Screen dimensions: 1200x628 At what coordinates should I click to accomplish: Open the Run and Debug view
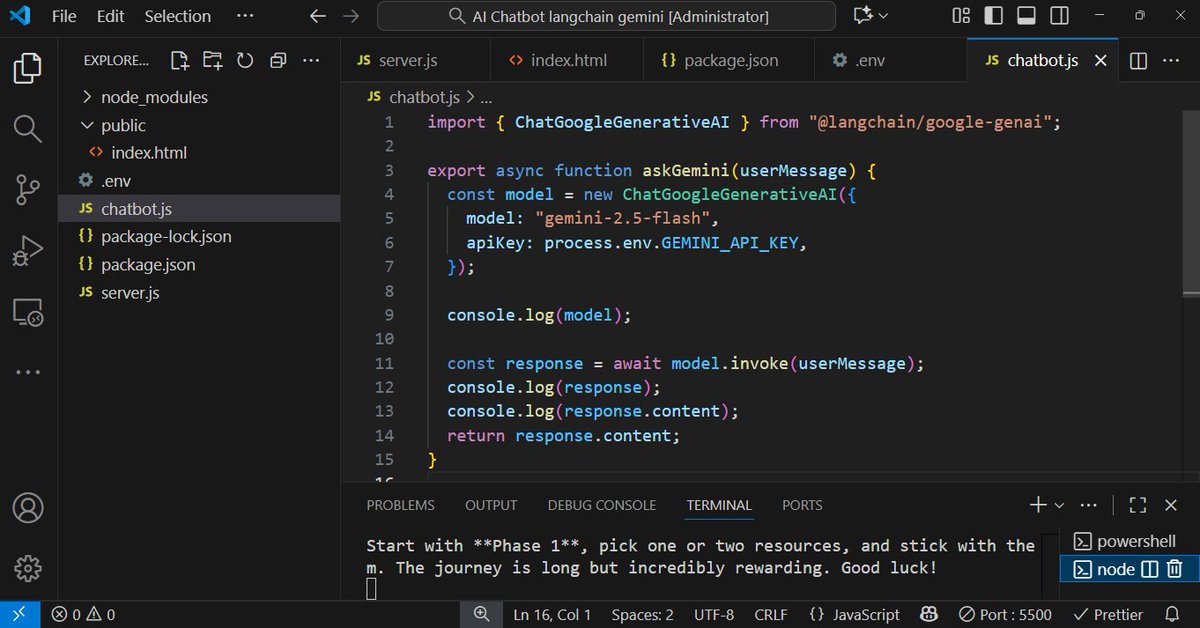(27, 250)
